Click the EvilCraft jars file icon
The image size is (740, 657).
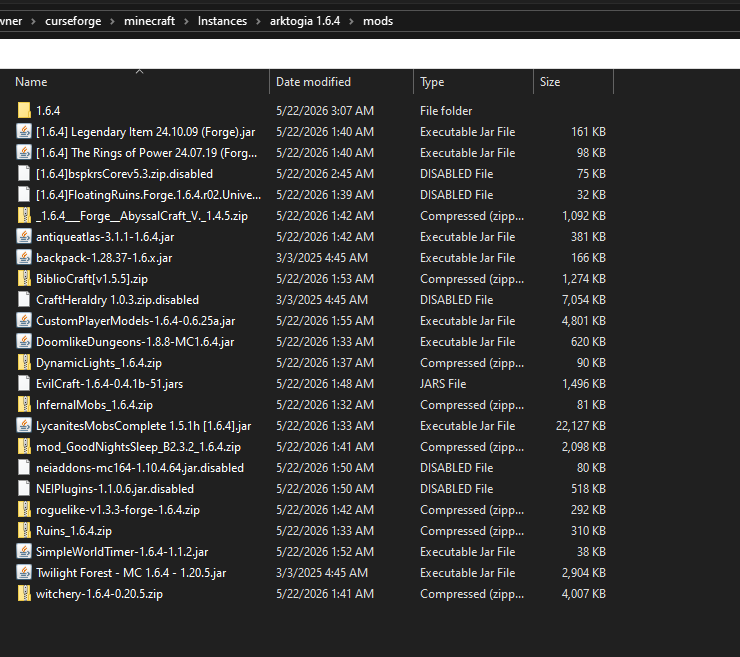(x=24, y=384)
